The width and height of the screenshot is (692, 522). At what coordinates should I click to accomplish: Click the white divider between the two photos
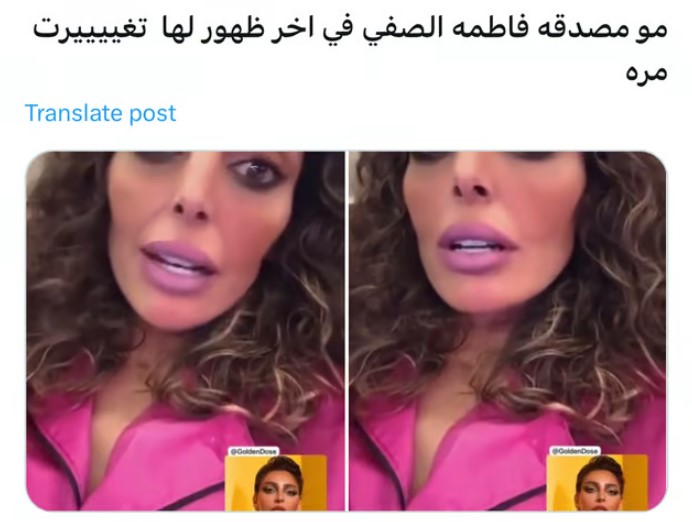pos(347,331)
